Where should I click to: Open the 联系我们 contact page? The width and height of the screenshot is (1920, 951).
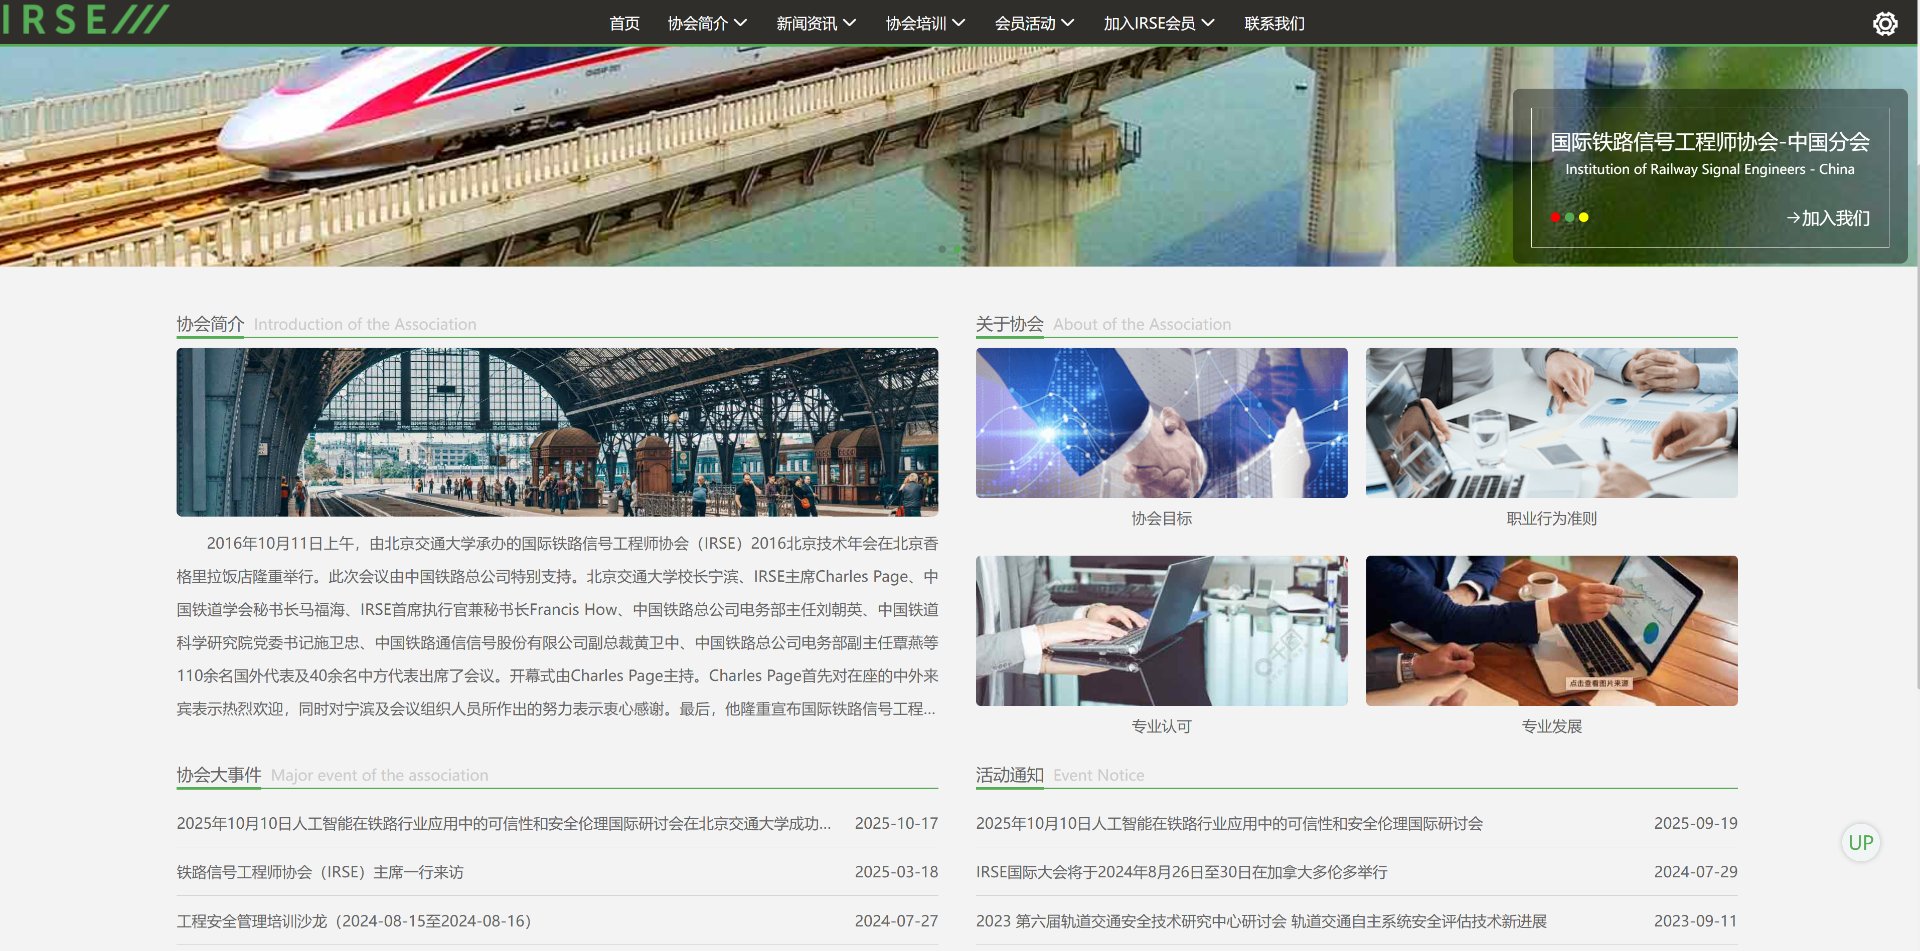tap(1274, 23)
